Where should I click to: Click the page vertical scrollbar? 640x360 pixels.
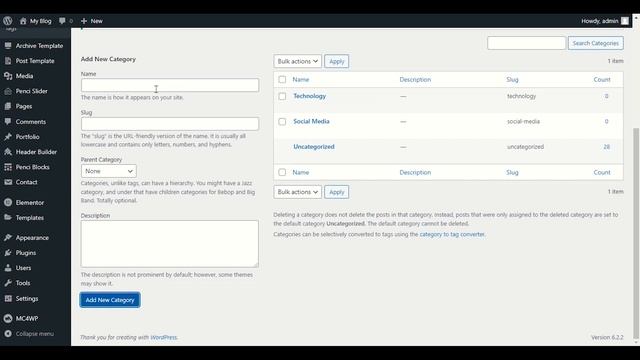(636, 233)
